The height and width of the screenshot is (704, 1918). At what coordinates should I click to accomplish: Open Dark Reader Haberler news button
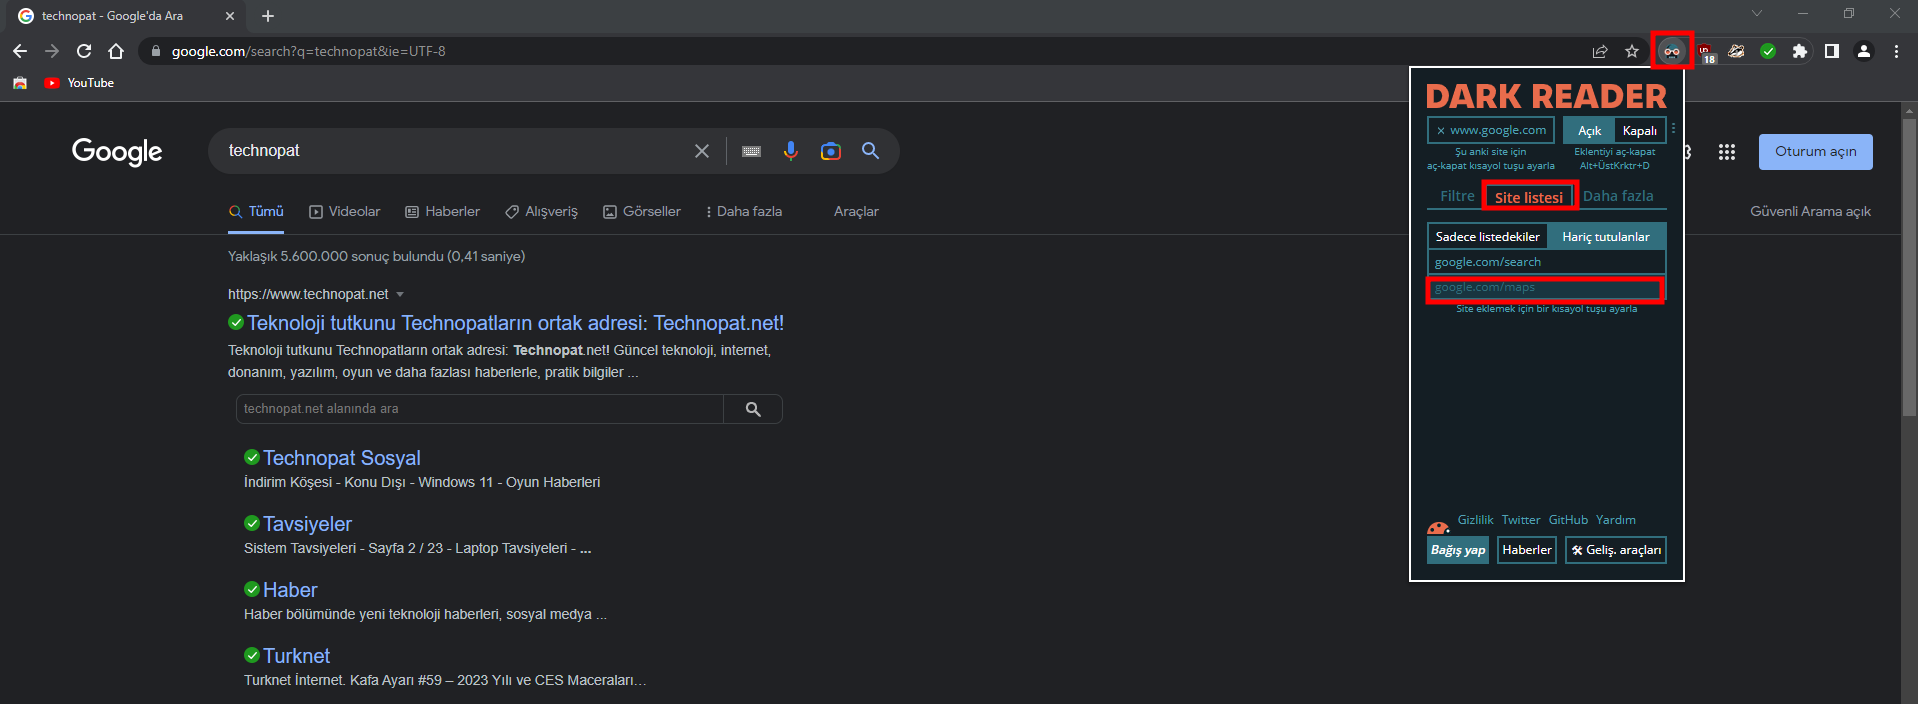point(1527,550)
